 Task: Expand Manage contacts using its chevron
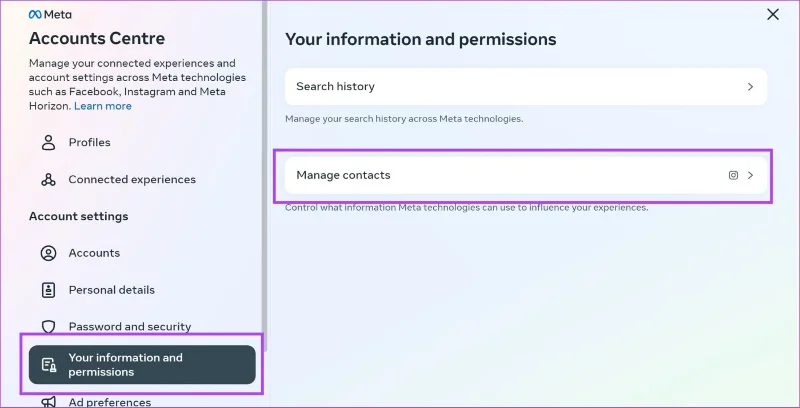click(x=751, y=175)
